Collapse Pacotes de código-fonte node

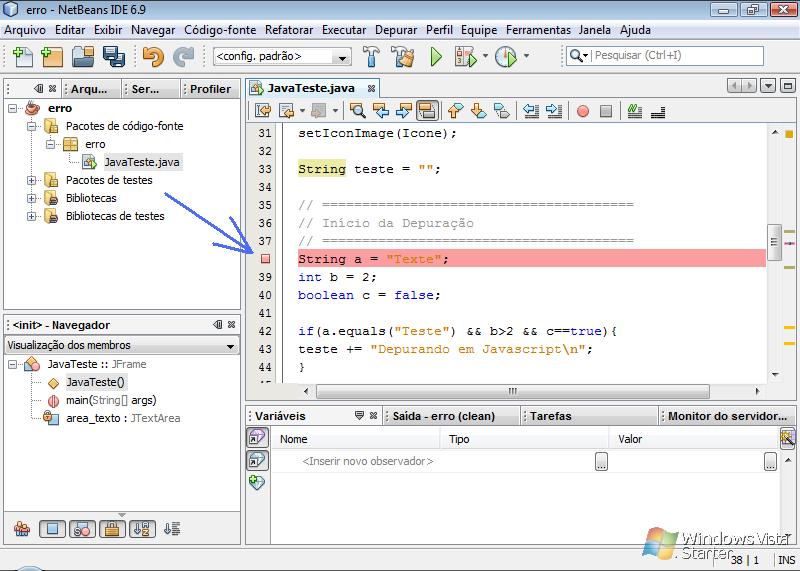pyautogui.click(x=32, y=126)
